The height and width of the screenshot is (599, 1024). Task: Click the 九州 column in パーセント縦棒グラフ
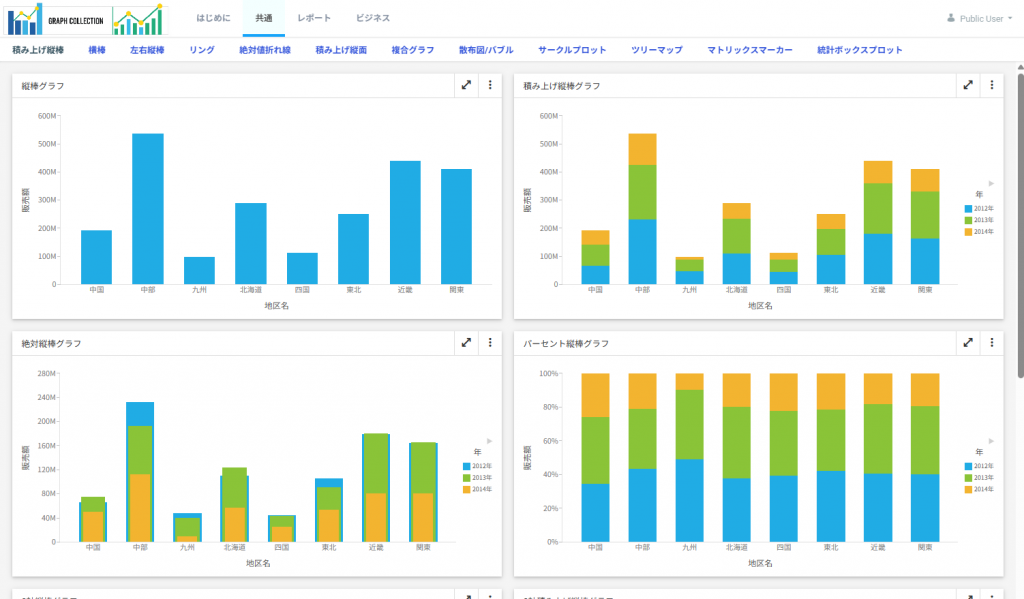point(690,457)
